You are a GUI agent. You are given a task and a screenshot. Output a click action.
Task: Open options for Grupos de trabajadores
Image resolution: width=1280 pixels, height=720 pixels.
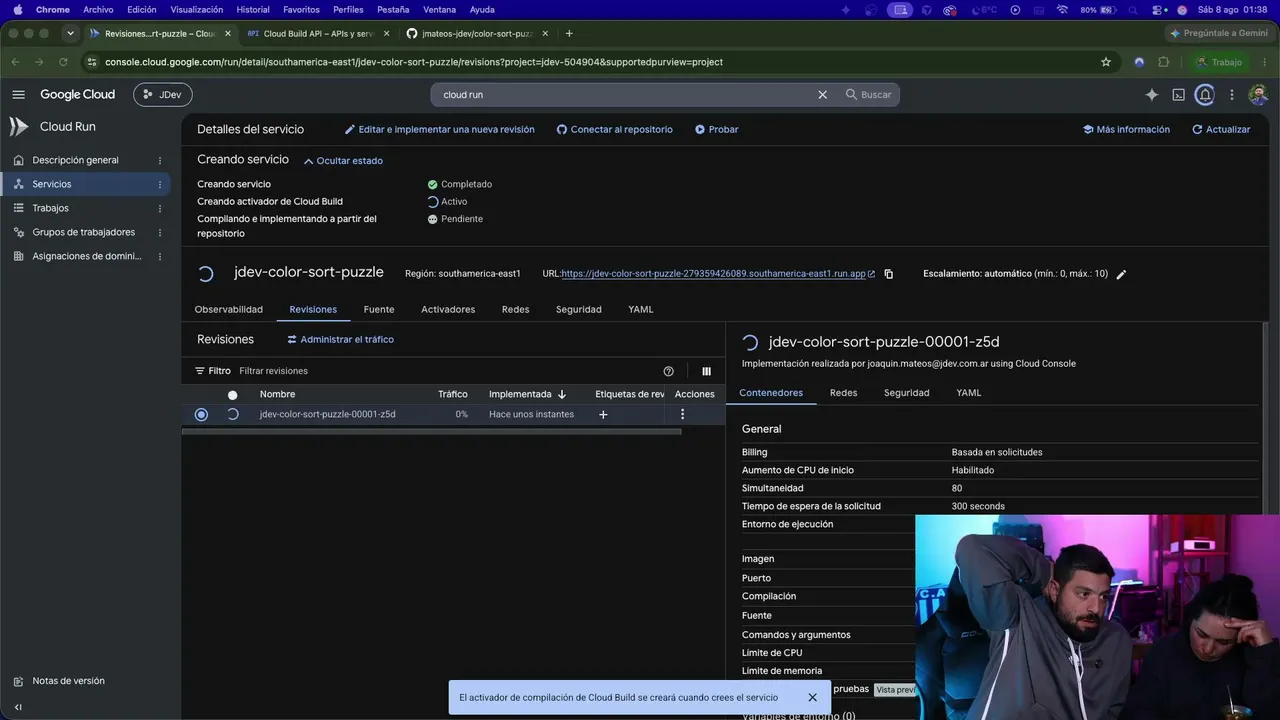(160, 232)
